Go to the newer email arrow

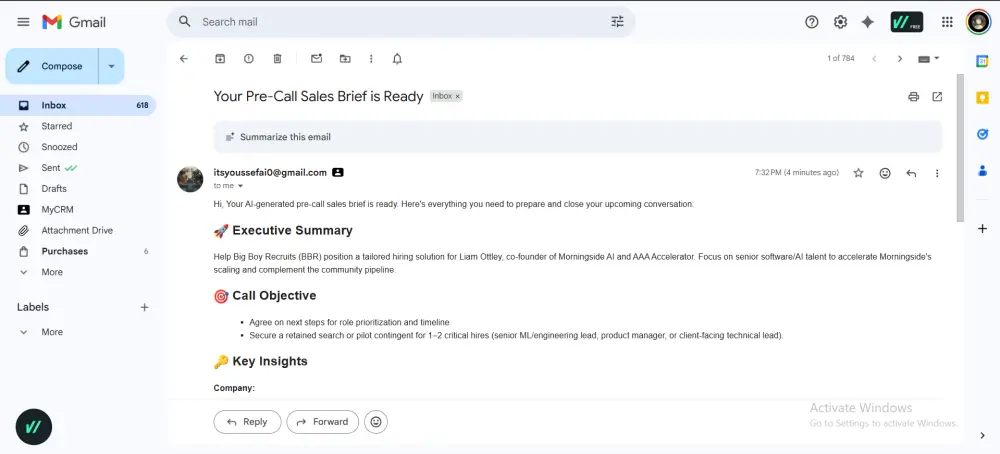click(874, 59)
